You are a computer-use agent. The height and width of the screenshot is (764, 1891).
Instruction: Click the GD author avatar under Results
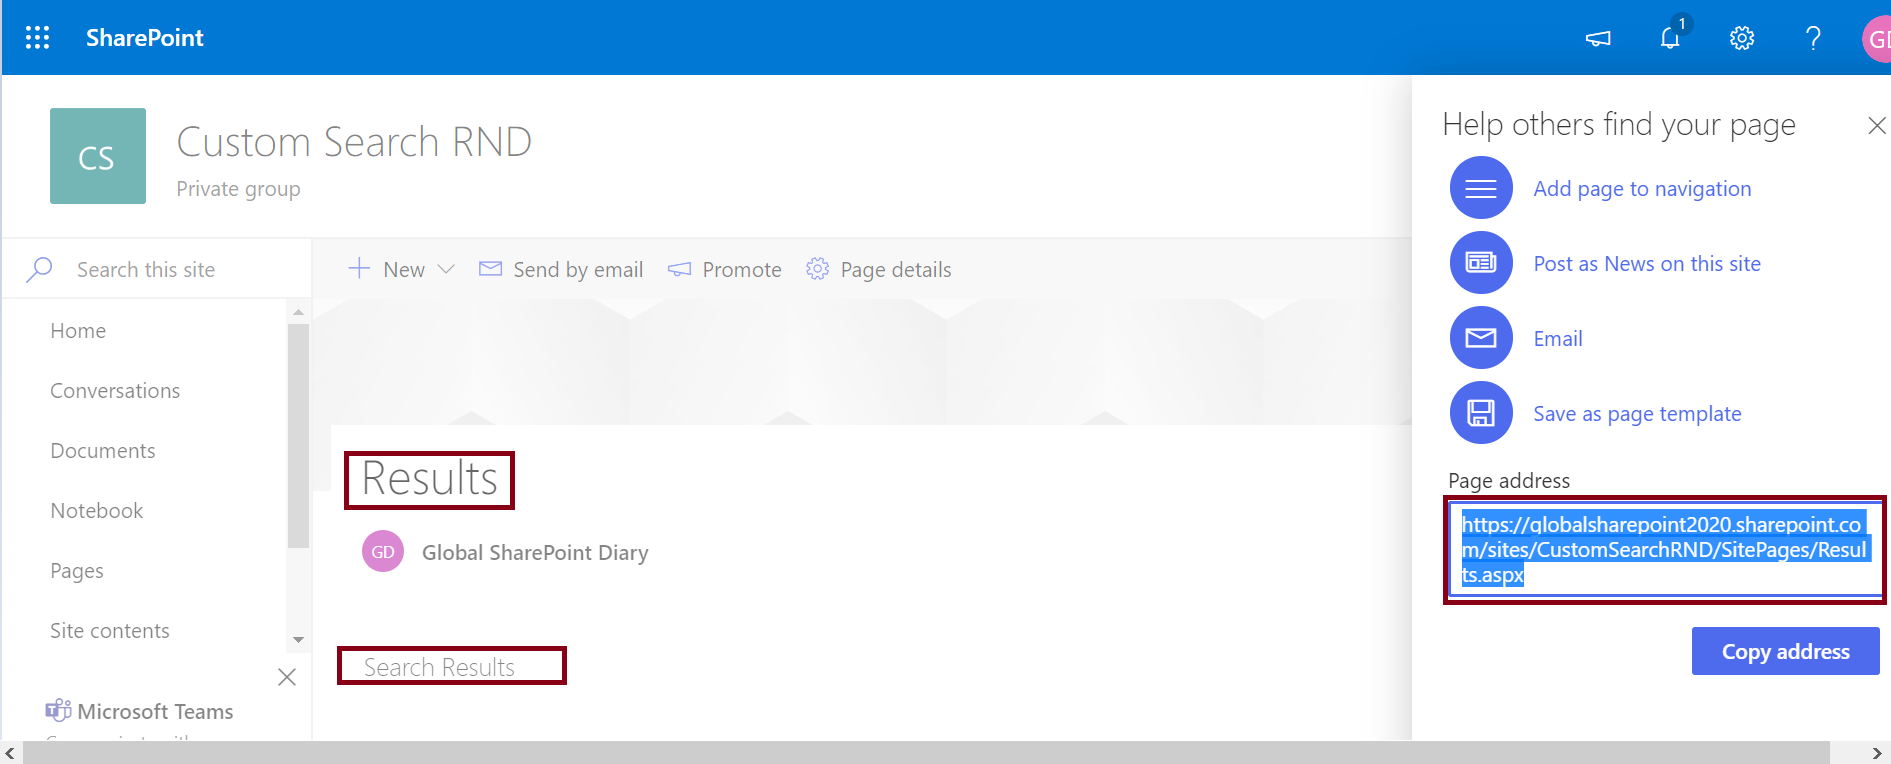[x=383, y=551]
